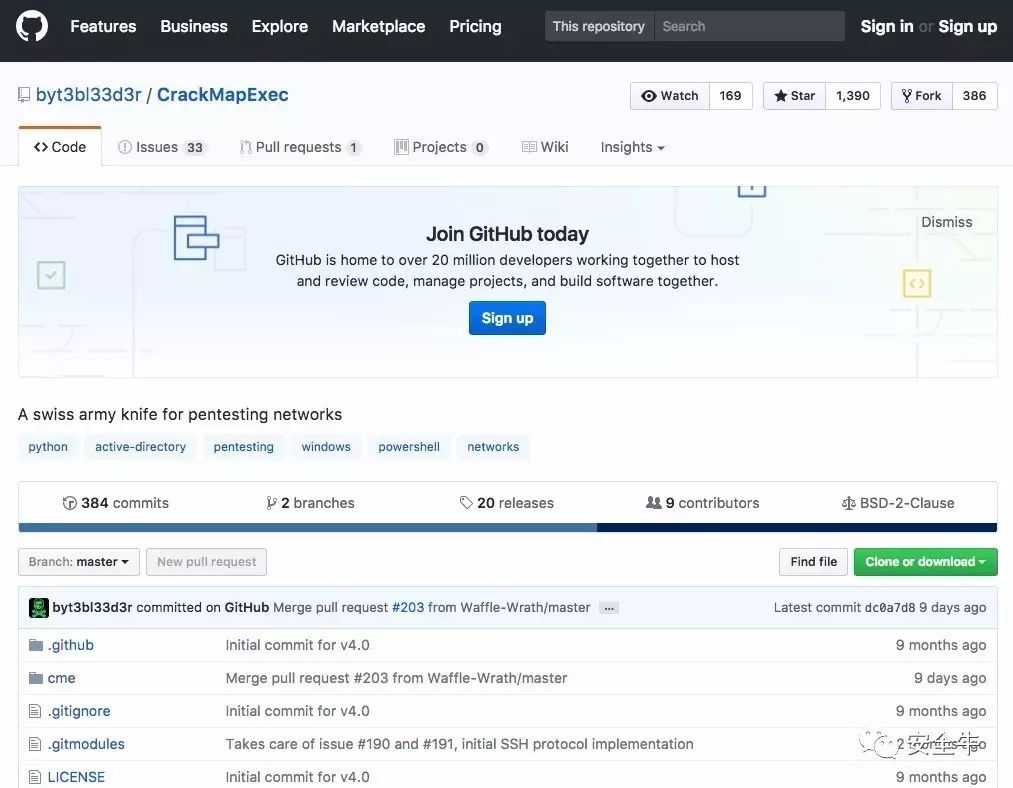Open the Pricing menu item
The height and width of the screenshot is (788, 1013).
475,26
